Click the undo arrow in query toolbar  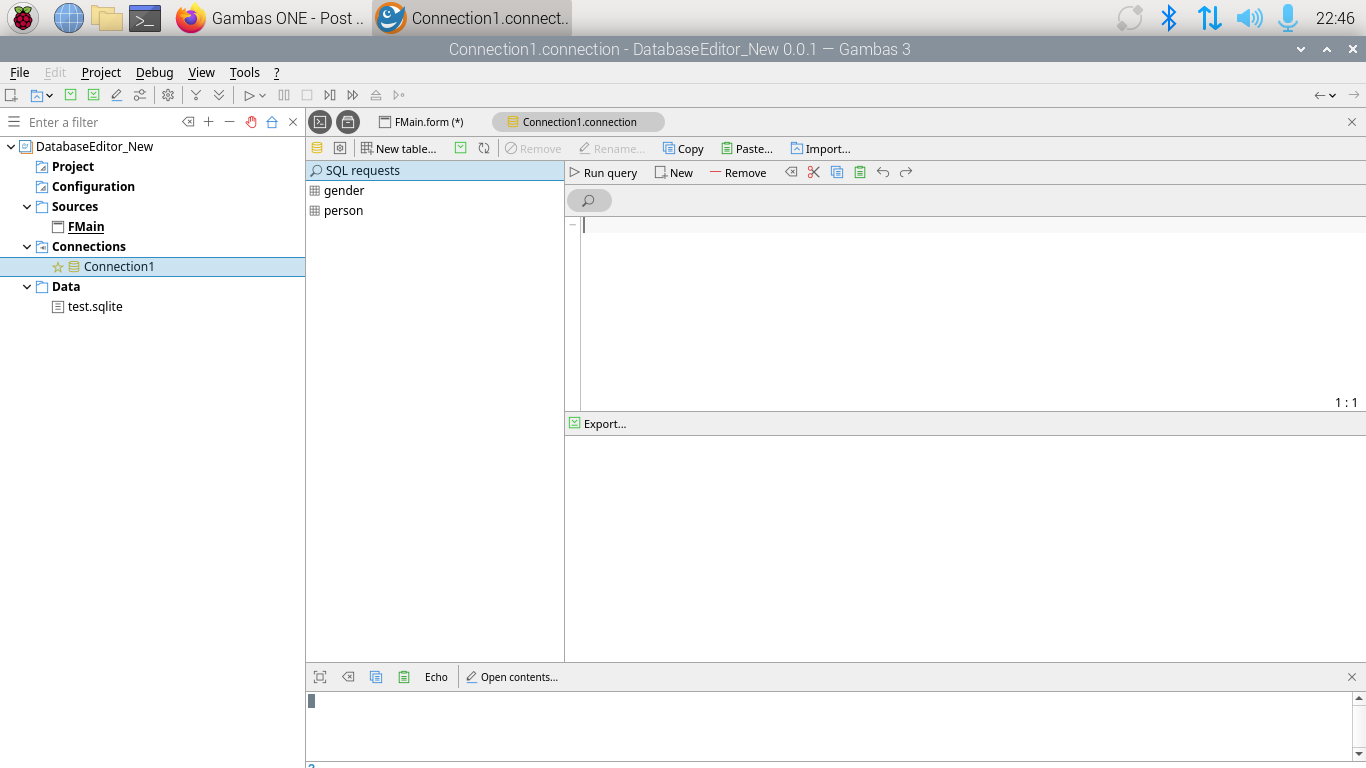pos(883,172)
